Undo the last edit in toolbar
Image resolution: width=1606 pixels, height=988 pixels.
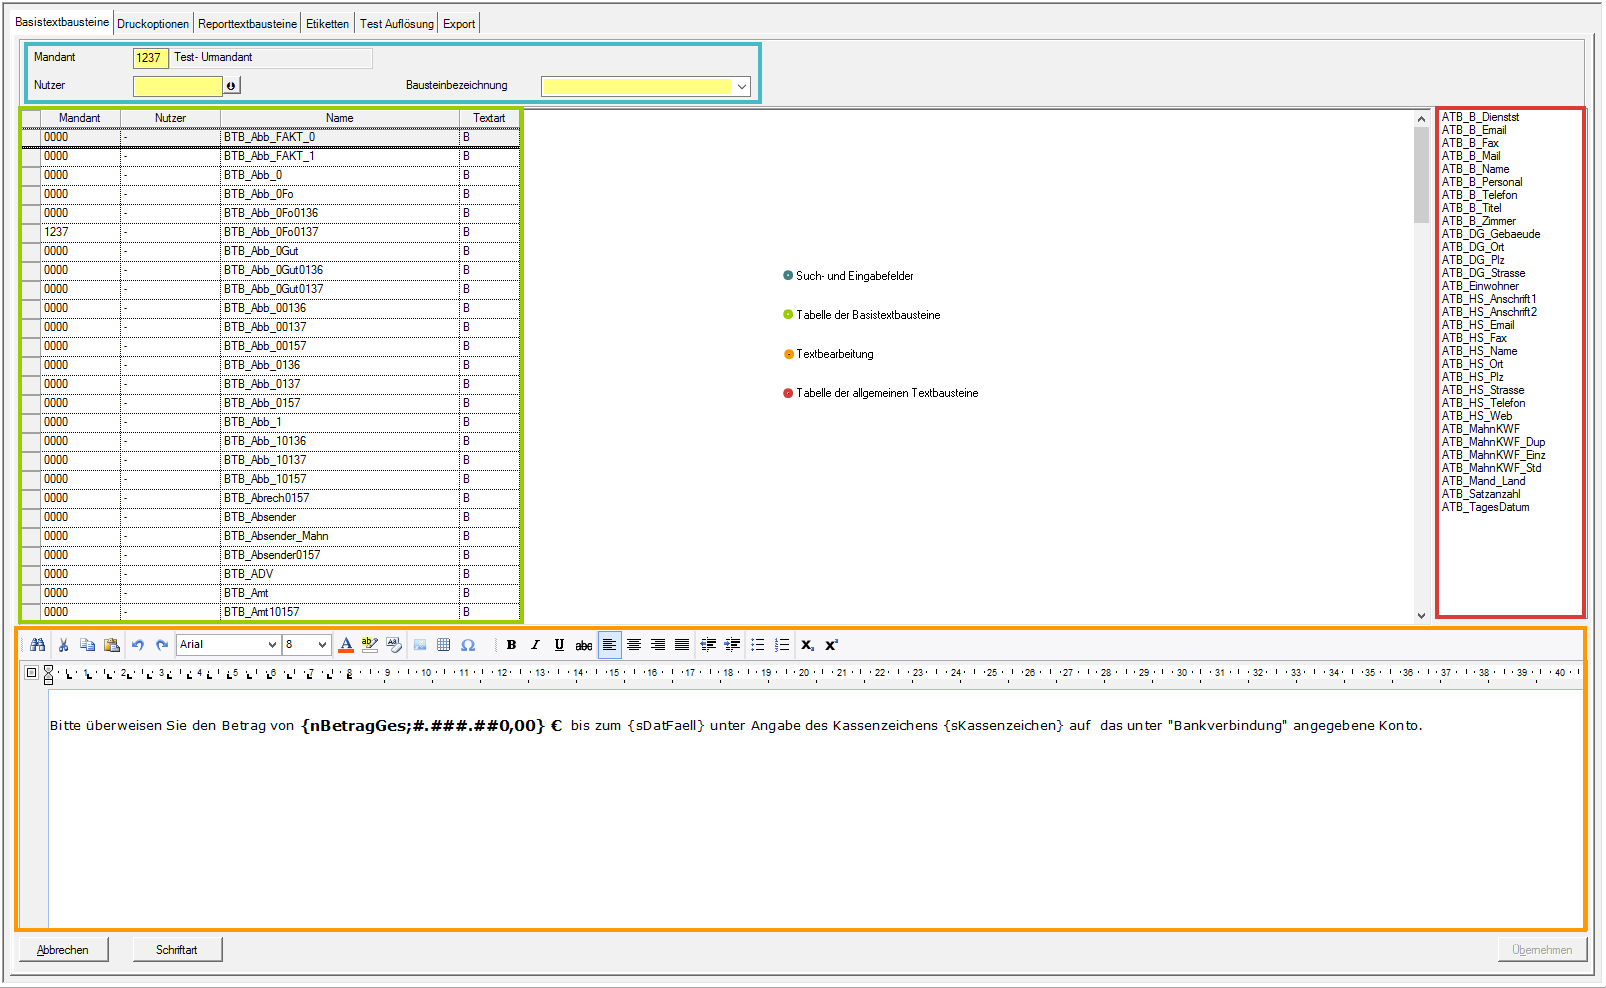pyautogui.click(x=138, y=645)
